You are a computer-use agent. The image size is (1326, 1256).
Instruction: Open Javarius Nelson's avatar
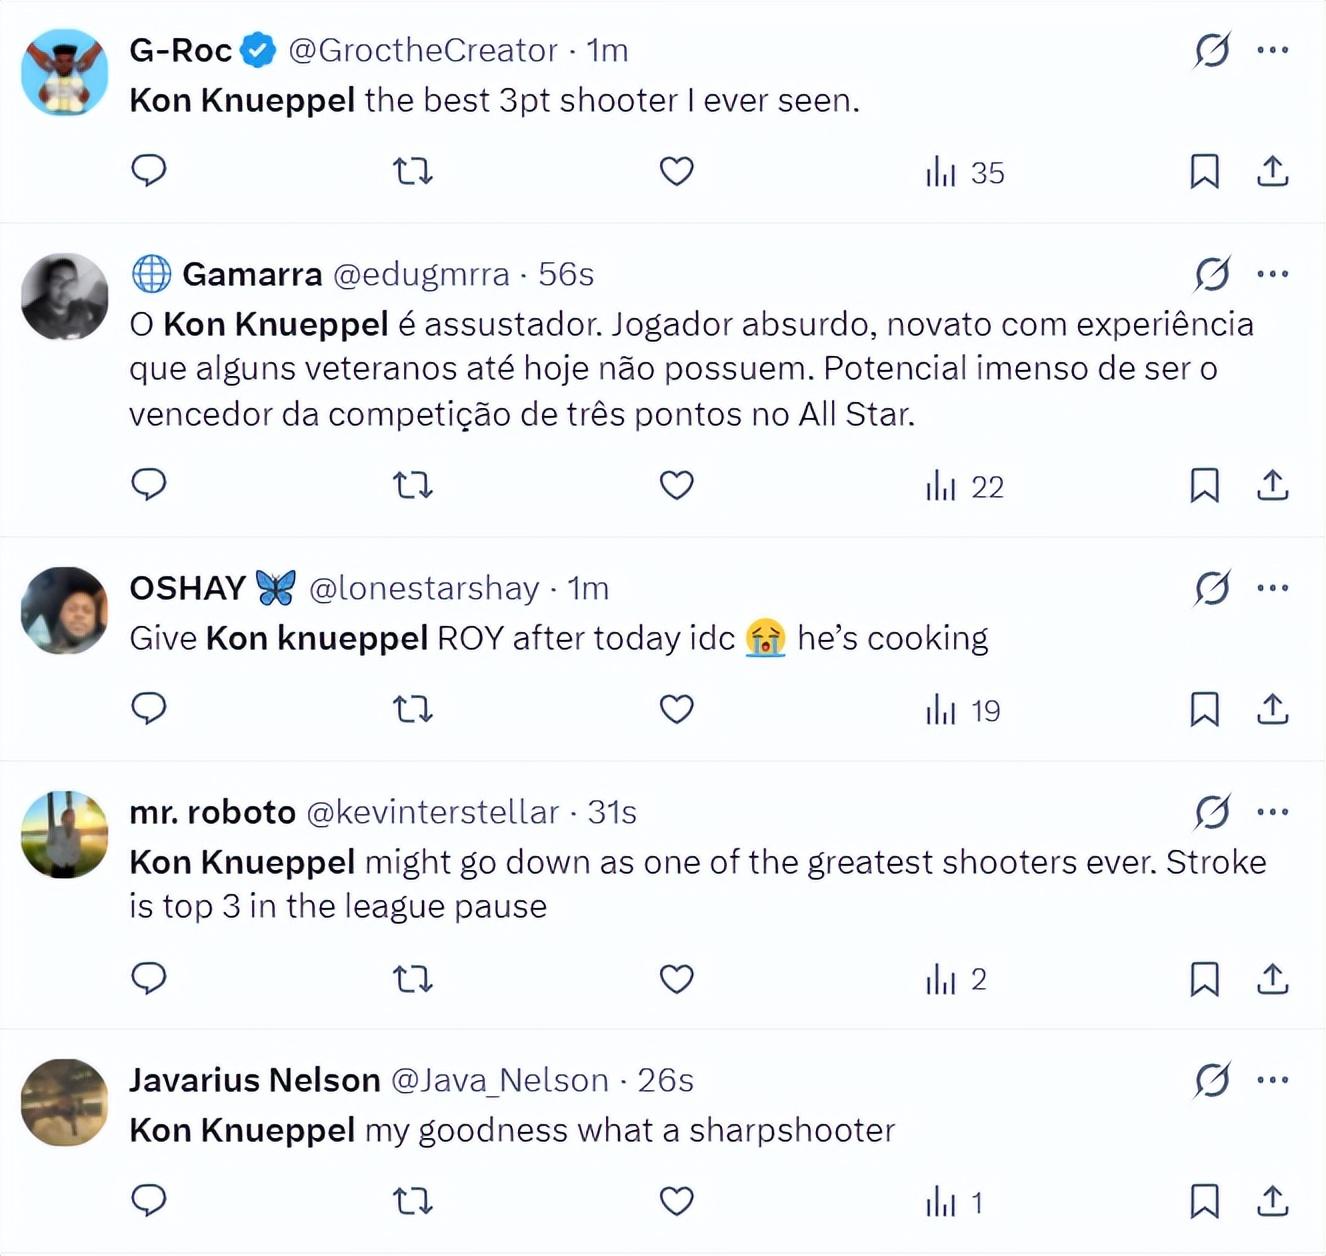pyautogui.click(x=65, y=1102)
